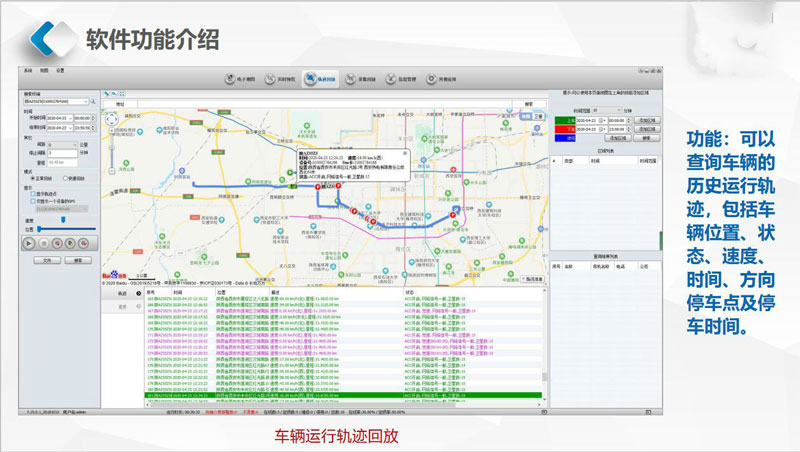800x452 pixels.
Task: Open the 系统 menu
Action: pos(29,70)
